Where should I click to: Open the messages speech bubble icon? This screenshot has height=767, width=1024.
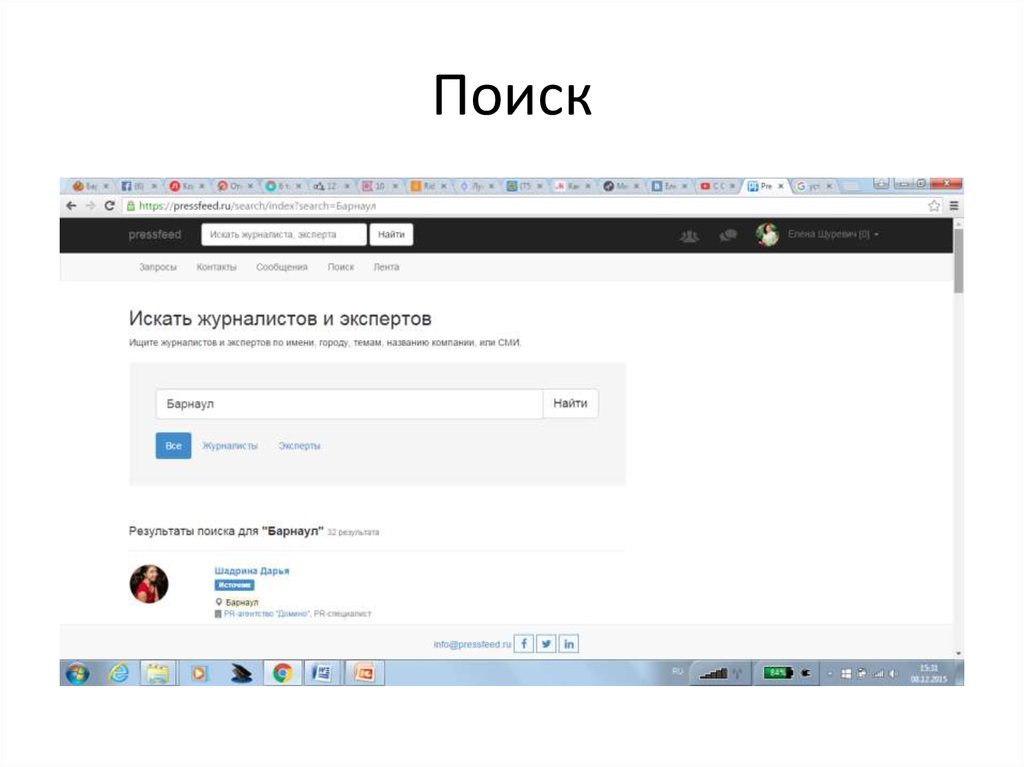tap(727, 234)
